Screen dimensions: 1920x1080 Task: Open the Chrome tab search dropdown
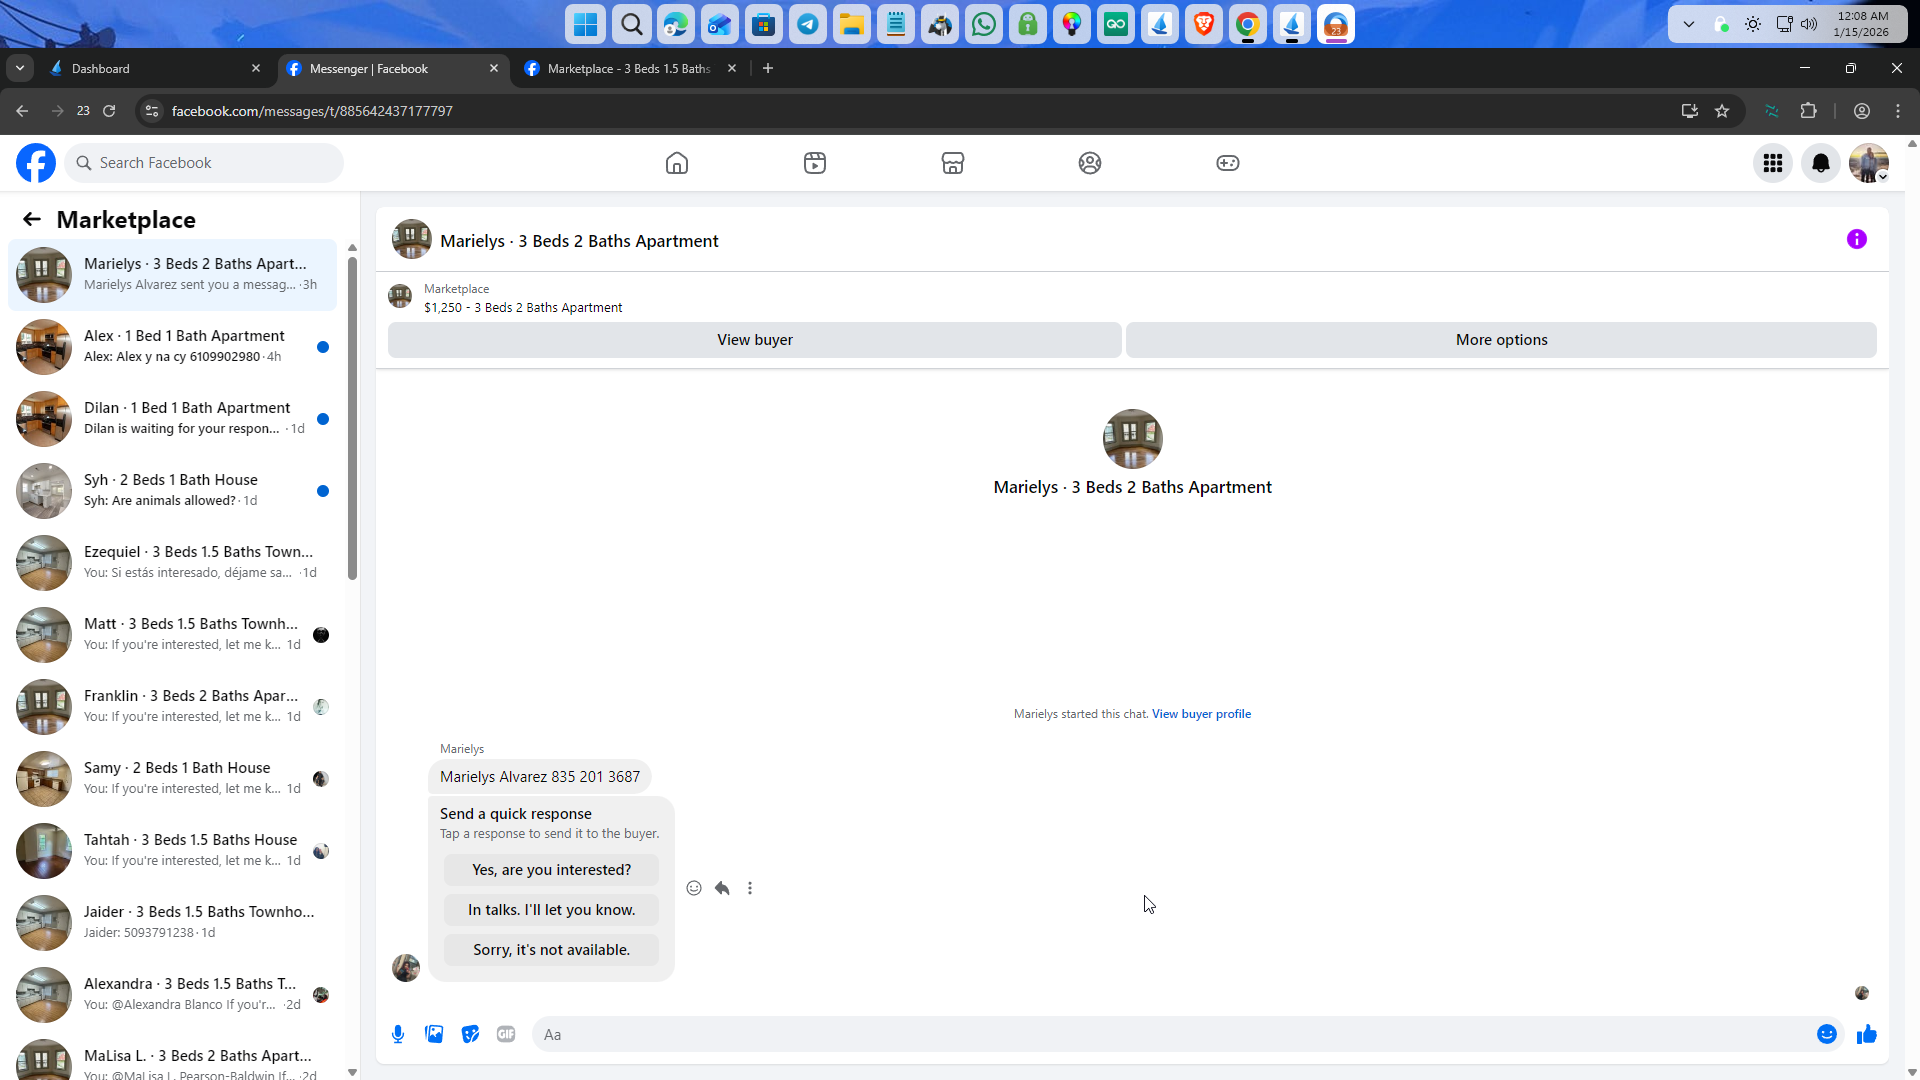pos(20,68)
